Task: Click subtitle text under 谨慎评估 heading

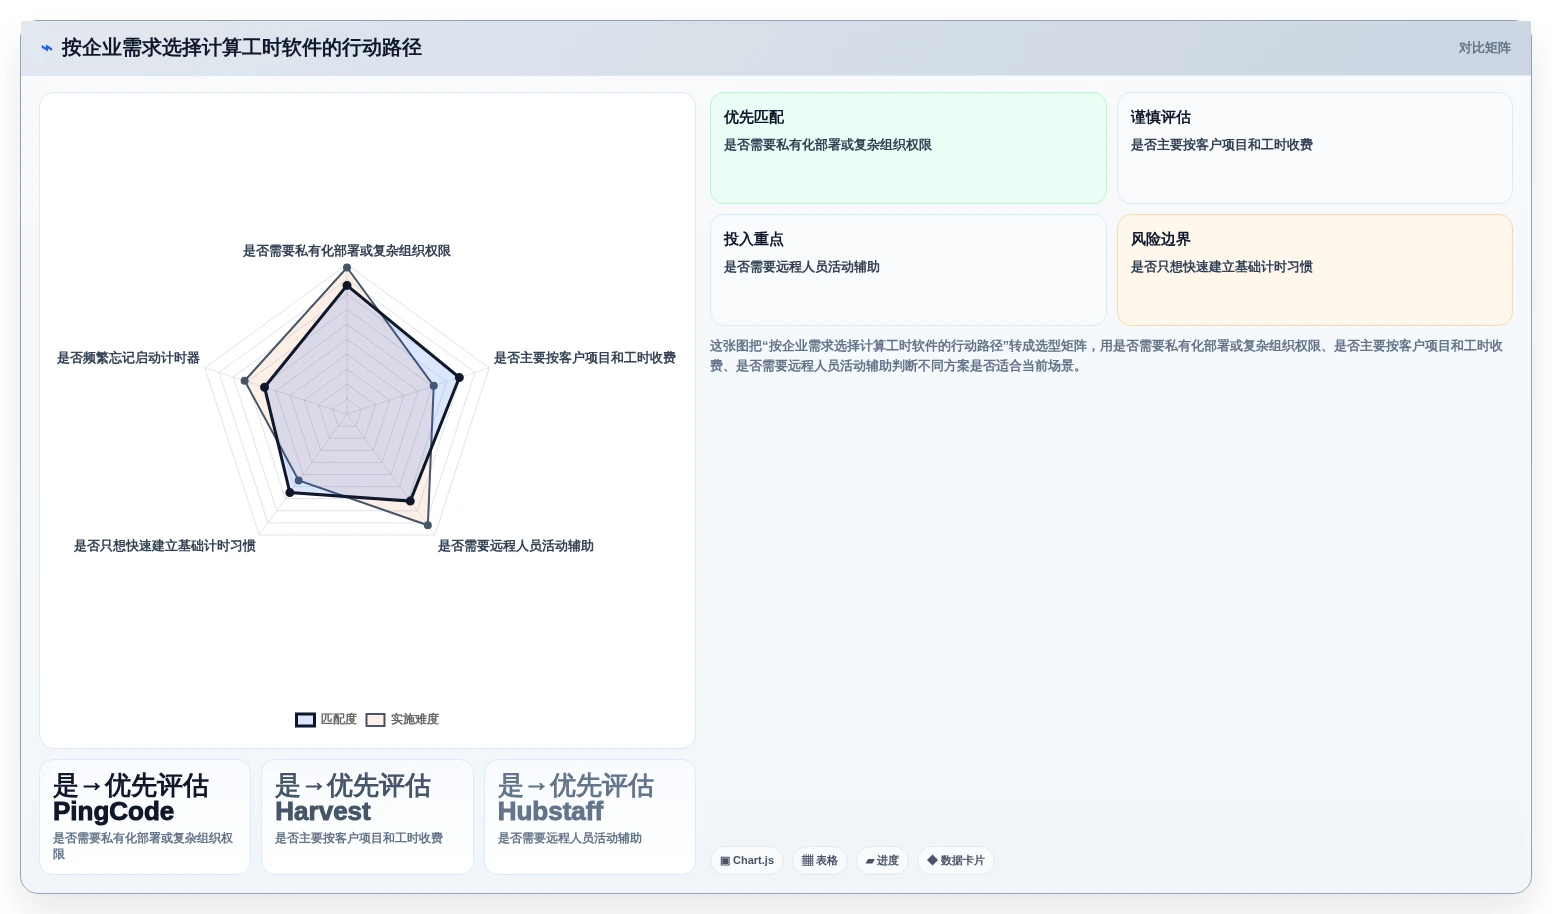Action: [1221, 145]
